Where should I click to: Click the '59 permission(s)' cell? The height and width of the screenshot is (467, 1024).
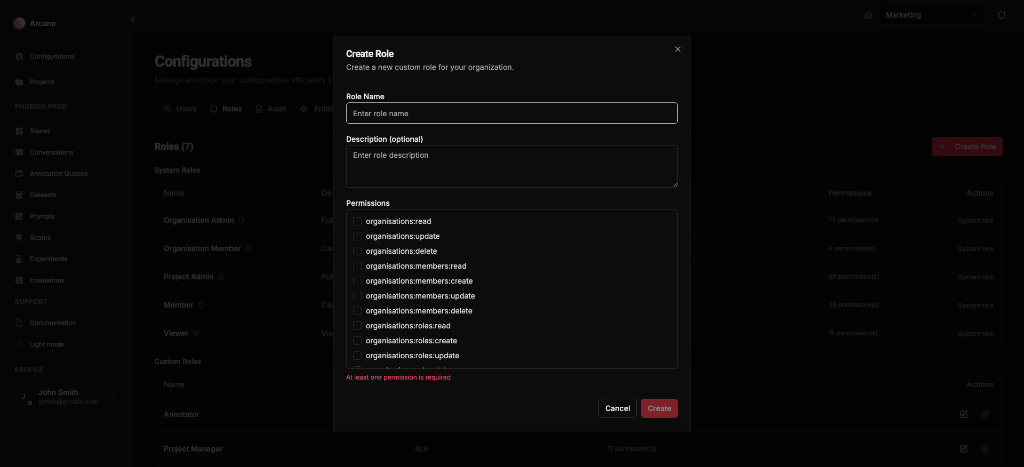pyautogui.click(x=853, y=277)
